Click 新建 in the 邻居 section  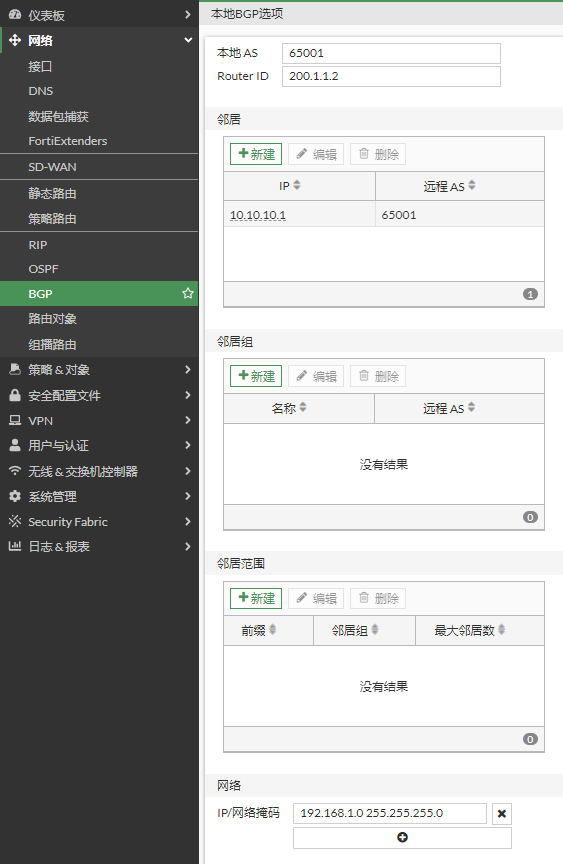coord(256,154)
